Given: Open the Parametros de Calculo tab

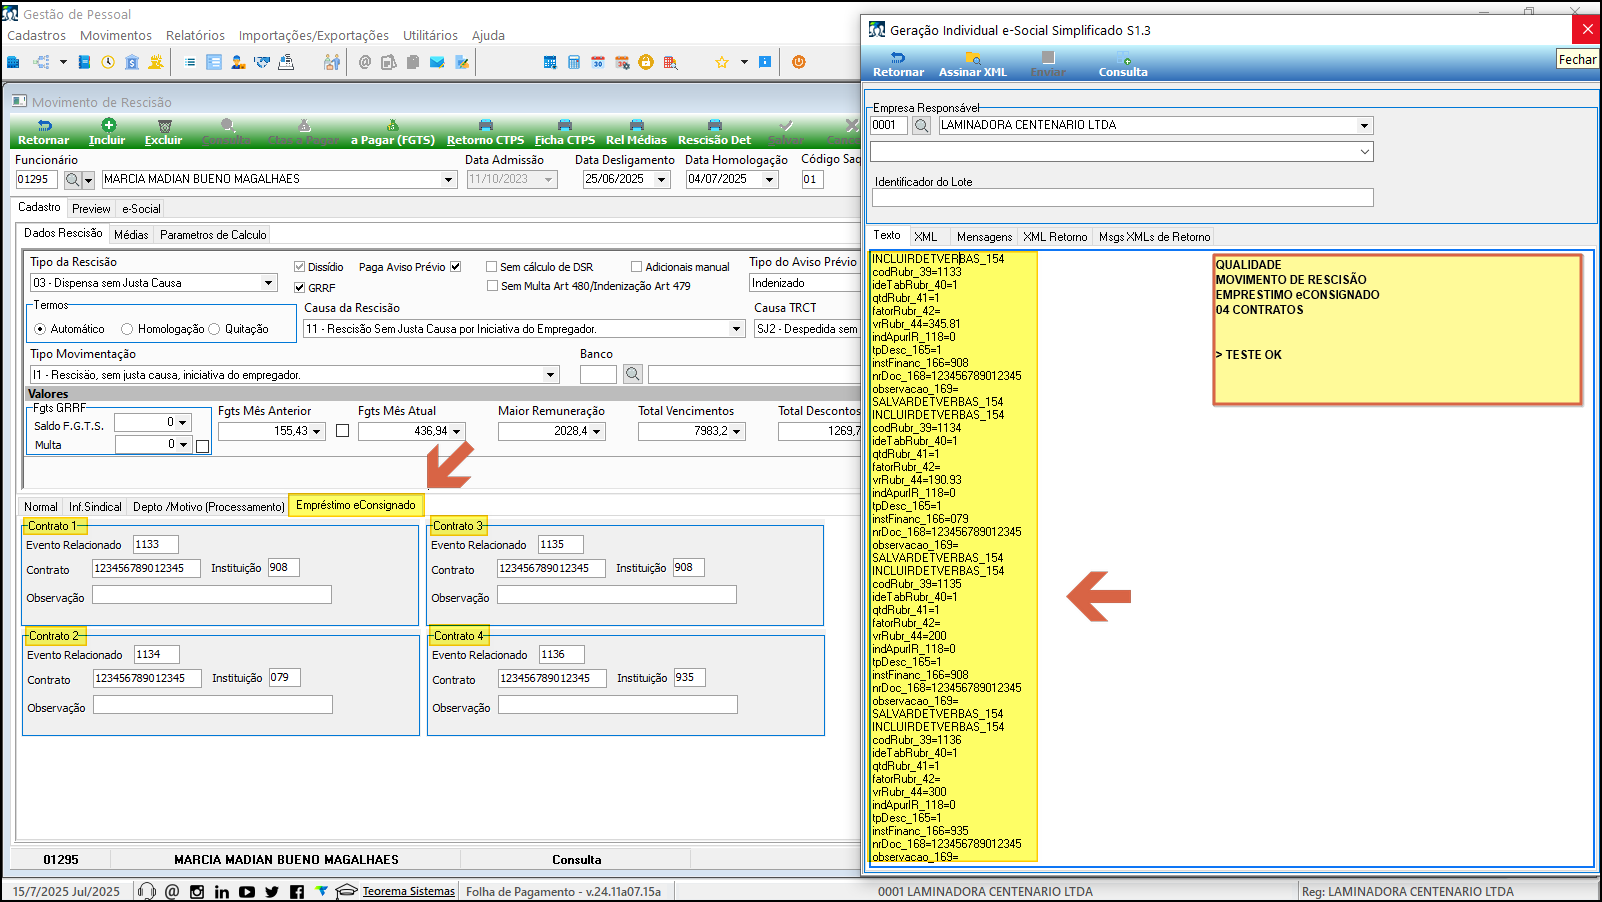Looking at the screenshot, I should point(213,235).
